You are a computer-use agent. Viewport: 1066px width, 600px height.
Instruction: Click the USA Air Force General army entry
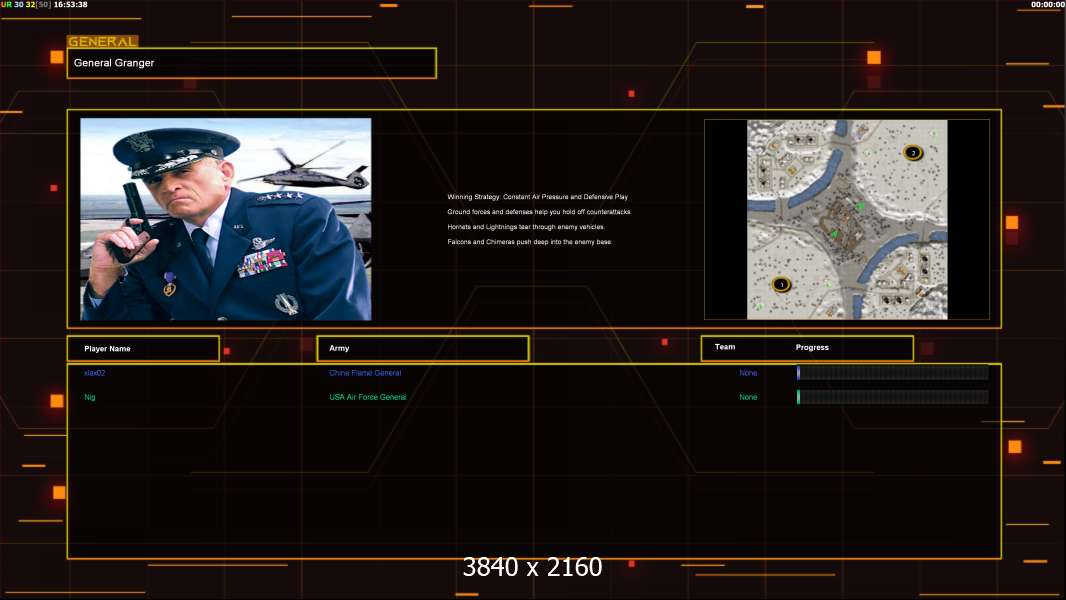pos(367,397)
